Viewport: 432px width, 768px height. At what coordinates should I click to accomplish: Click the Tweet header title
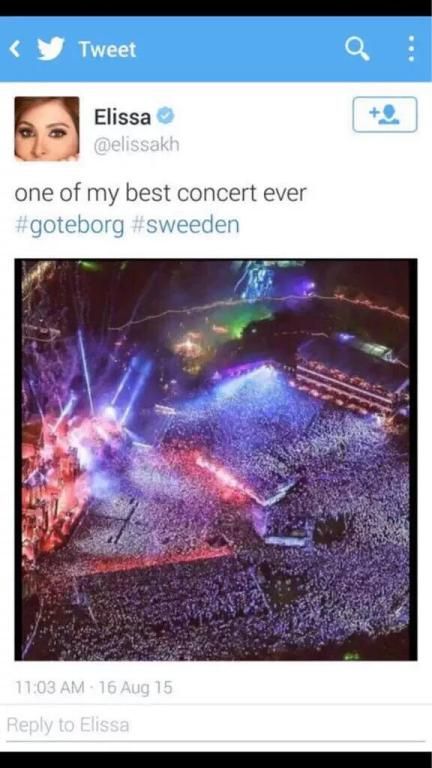pos(108,49)
